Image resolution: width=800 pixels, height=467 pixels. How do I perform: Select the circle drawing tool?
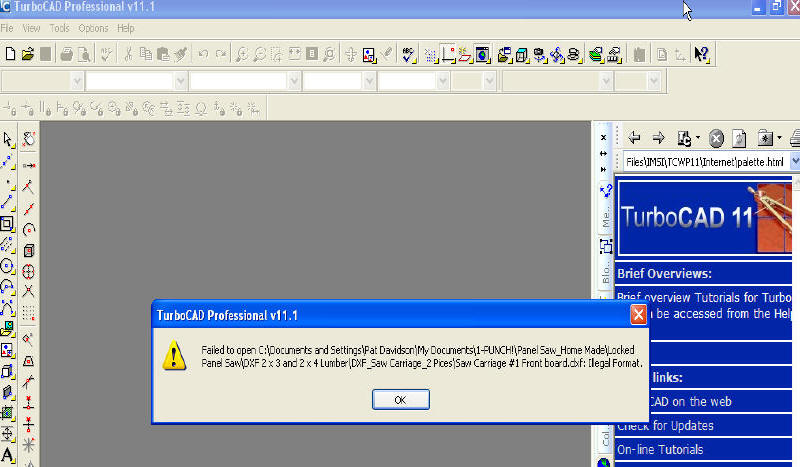[7, 266]
